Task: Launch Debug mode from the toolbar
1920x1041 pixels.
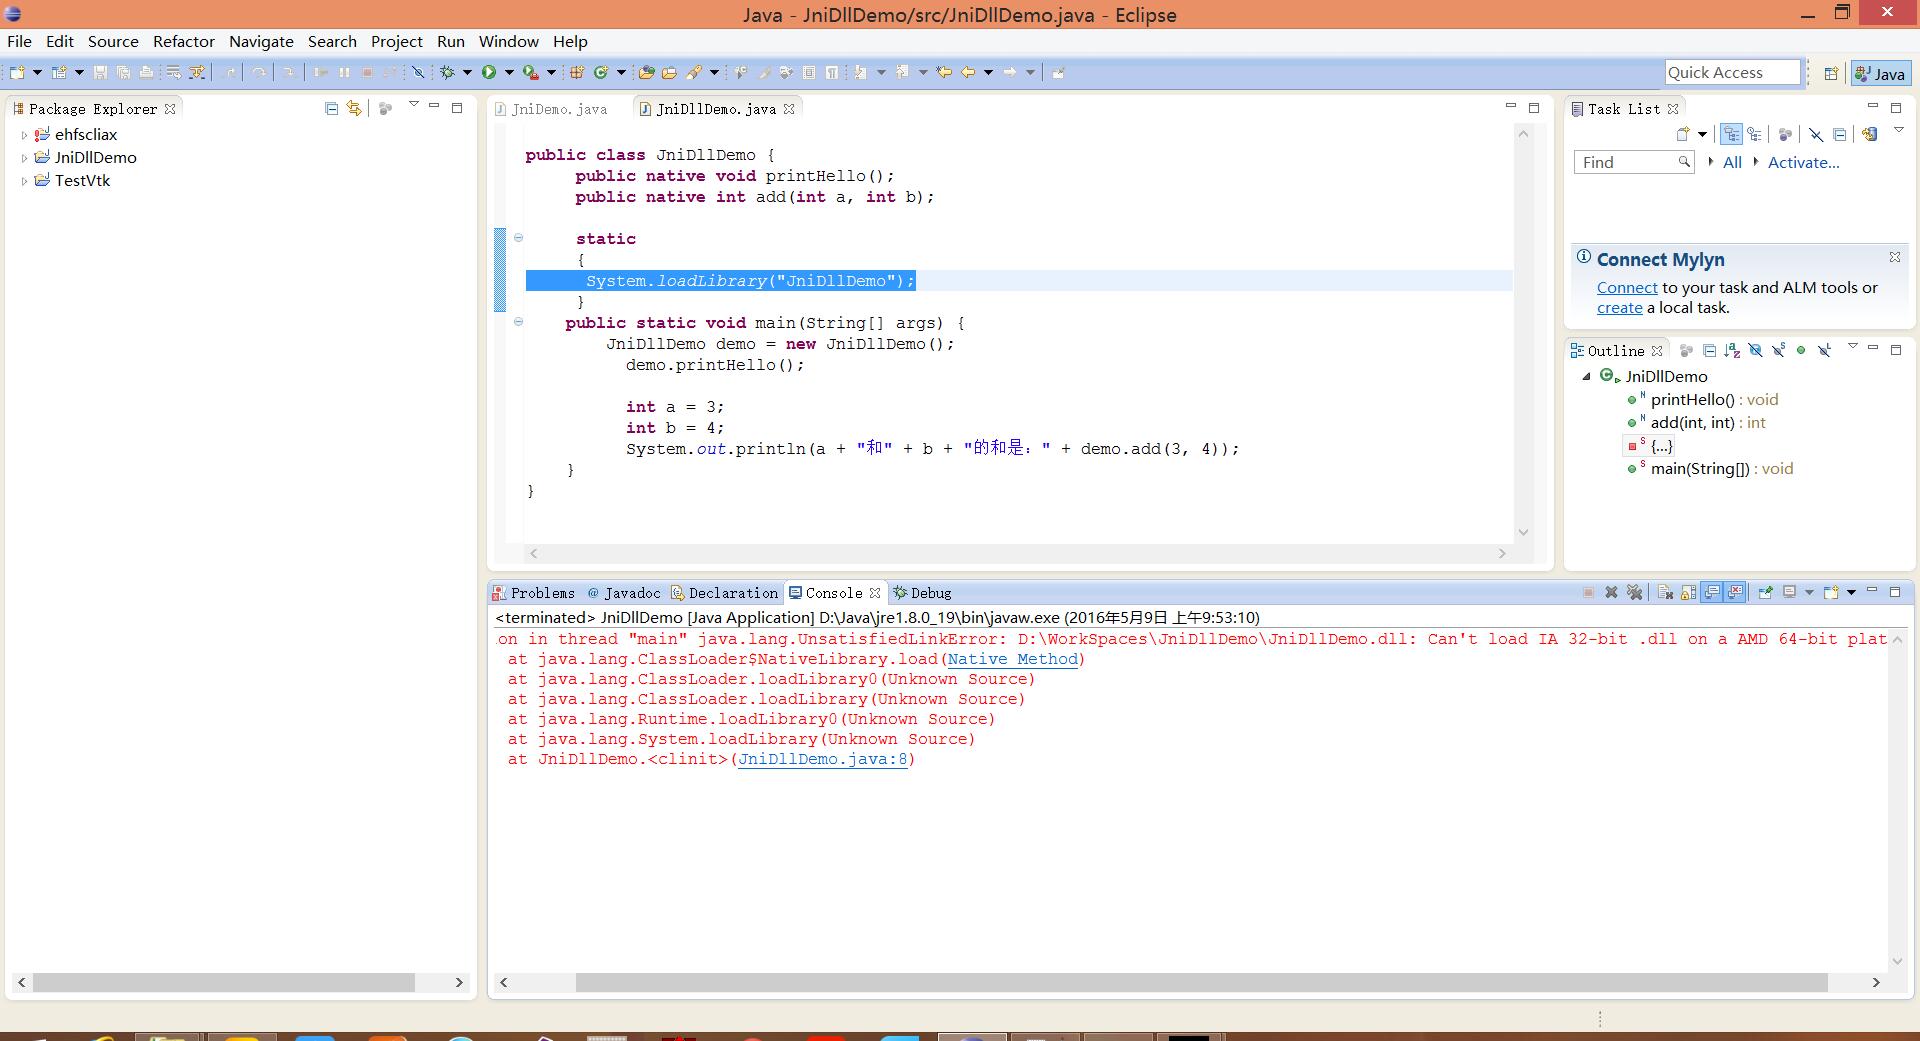Action: (x=447, y=72)
